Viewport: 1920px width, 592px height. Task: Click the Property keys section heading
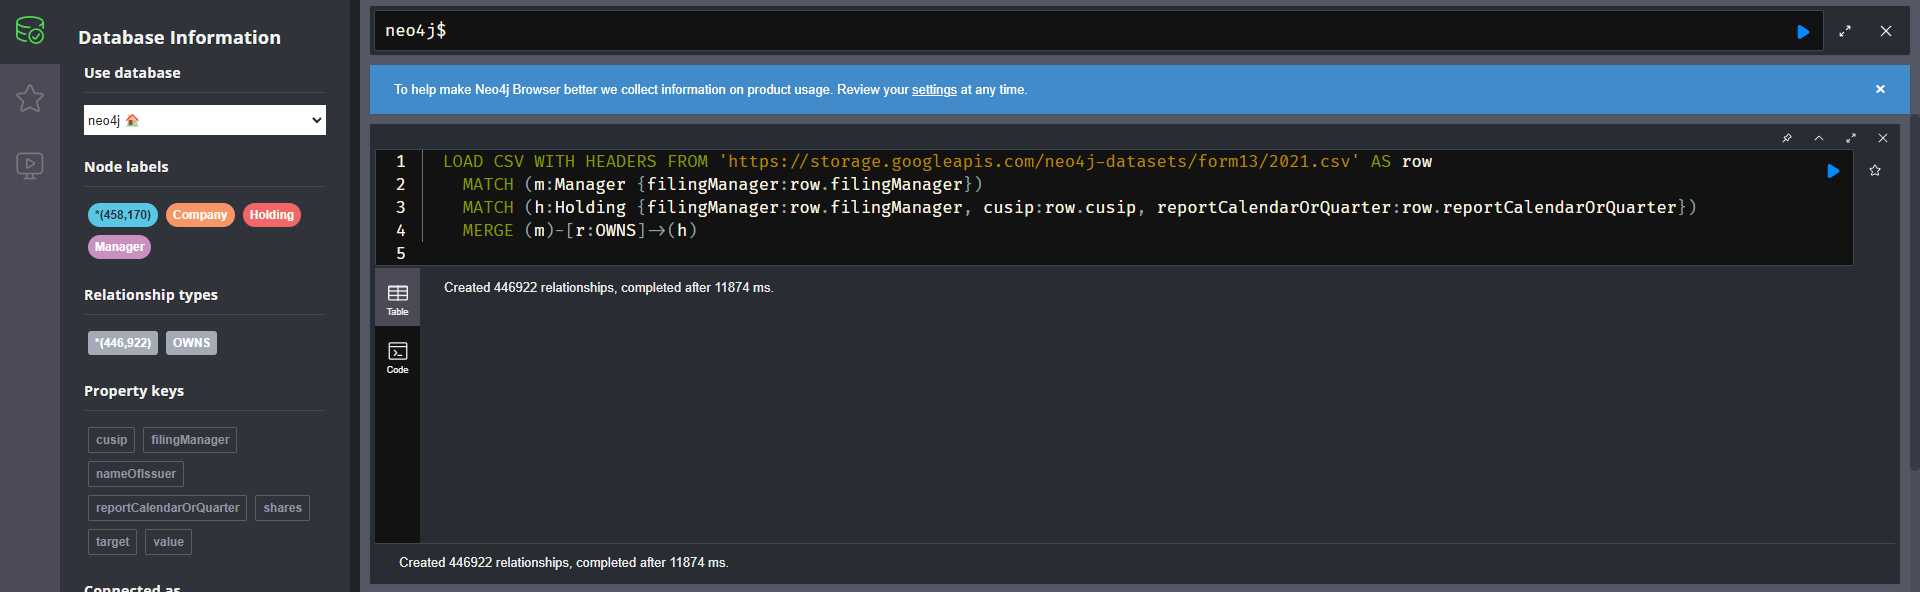click(134, 391)
